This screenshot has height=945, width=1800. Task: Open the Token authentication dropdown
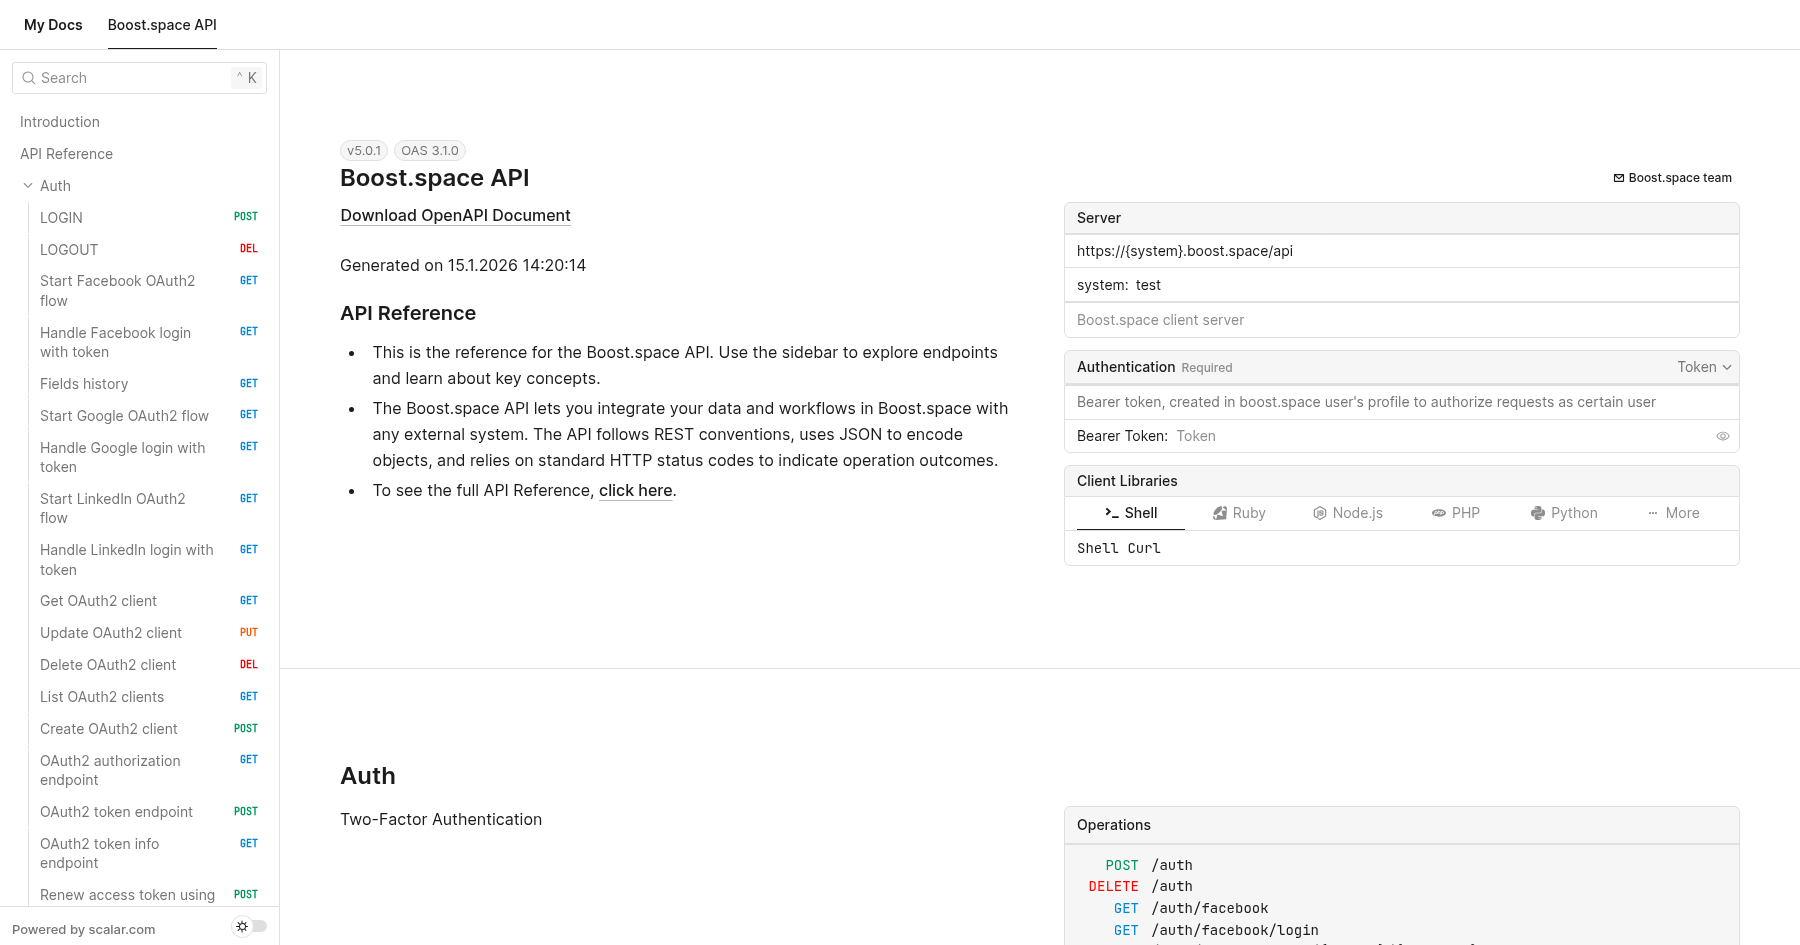(1704, 367)
